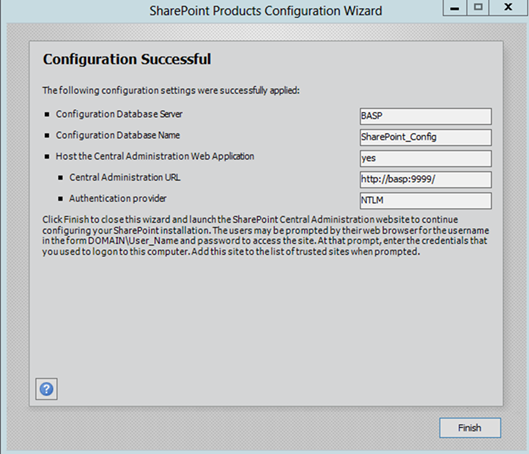Minimize the Configuration Wizard window
This screenshot has width=529, height=454.
coord(454,7)
